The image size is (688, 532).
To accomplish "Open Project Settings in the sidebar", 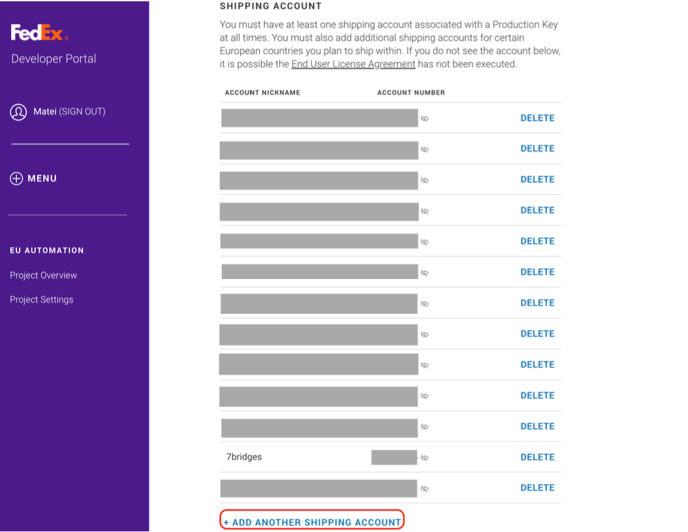I will [x=41, y=300].
